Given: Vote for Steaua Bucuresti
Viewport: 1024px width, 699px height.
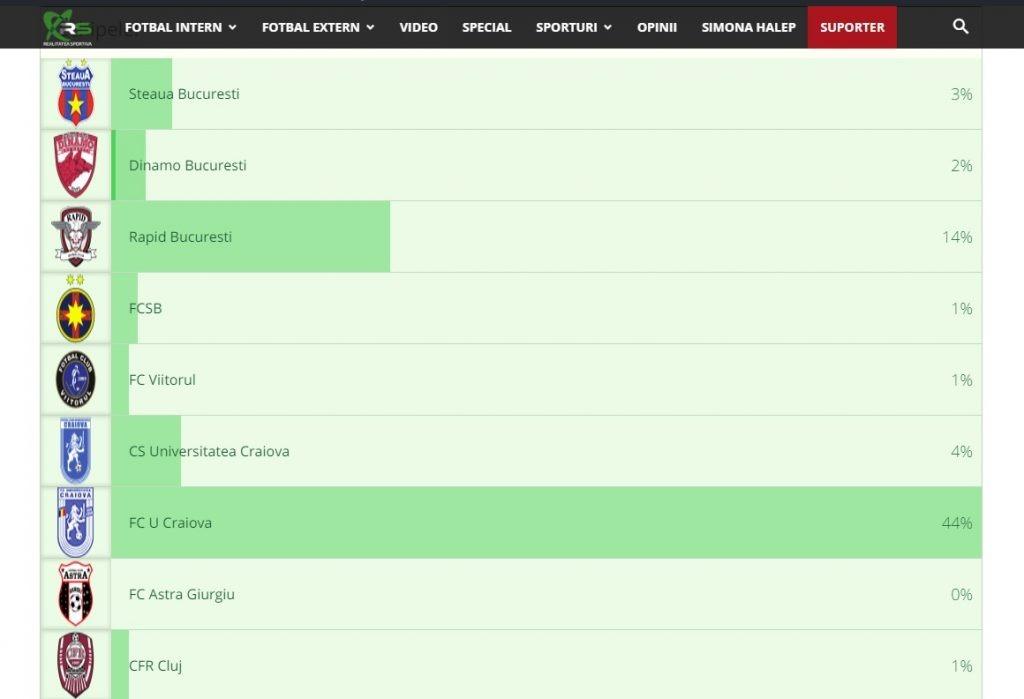Looking at the screenshot, I should click(546, 93).
